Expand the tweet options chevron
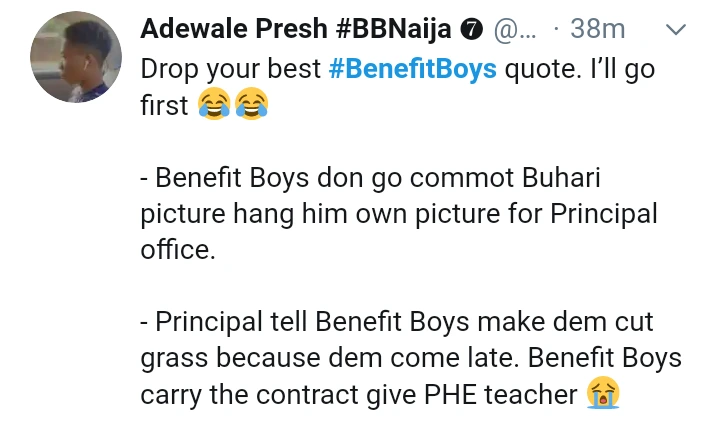 coord(676,30)
